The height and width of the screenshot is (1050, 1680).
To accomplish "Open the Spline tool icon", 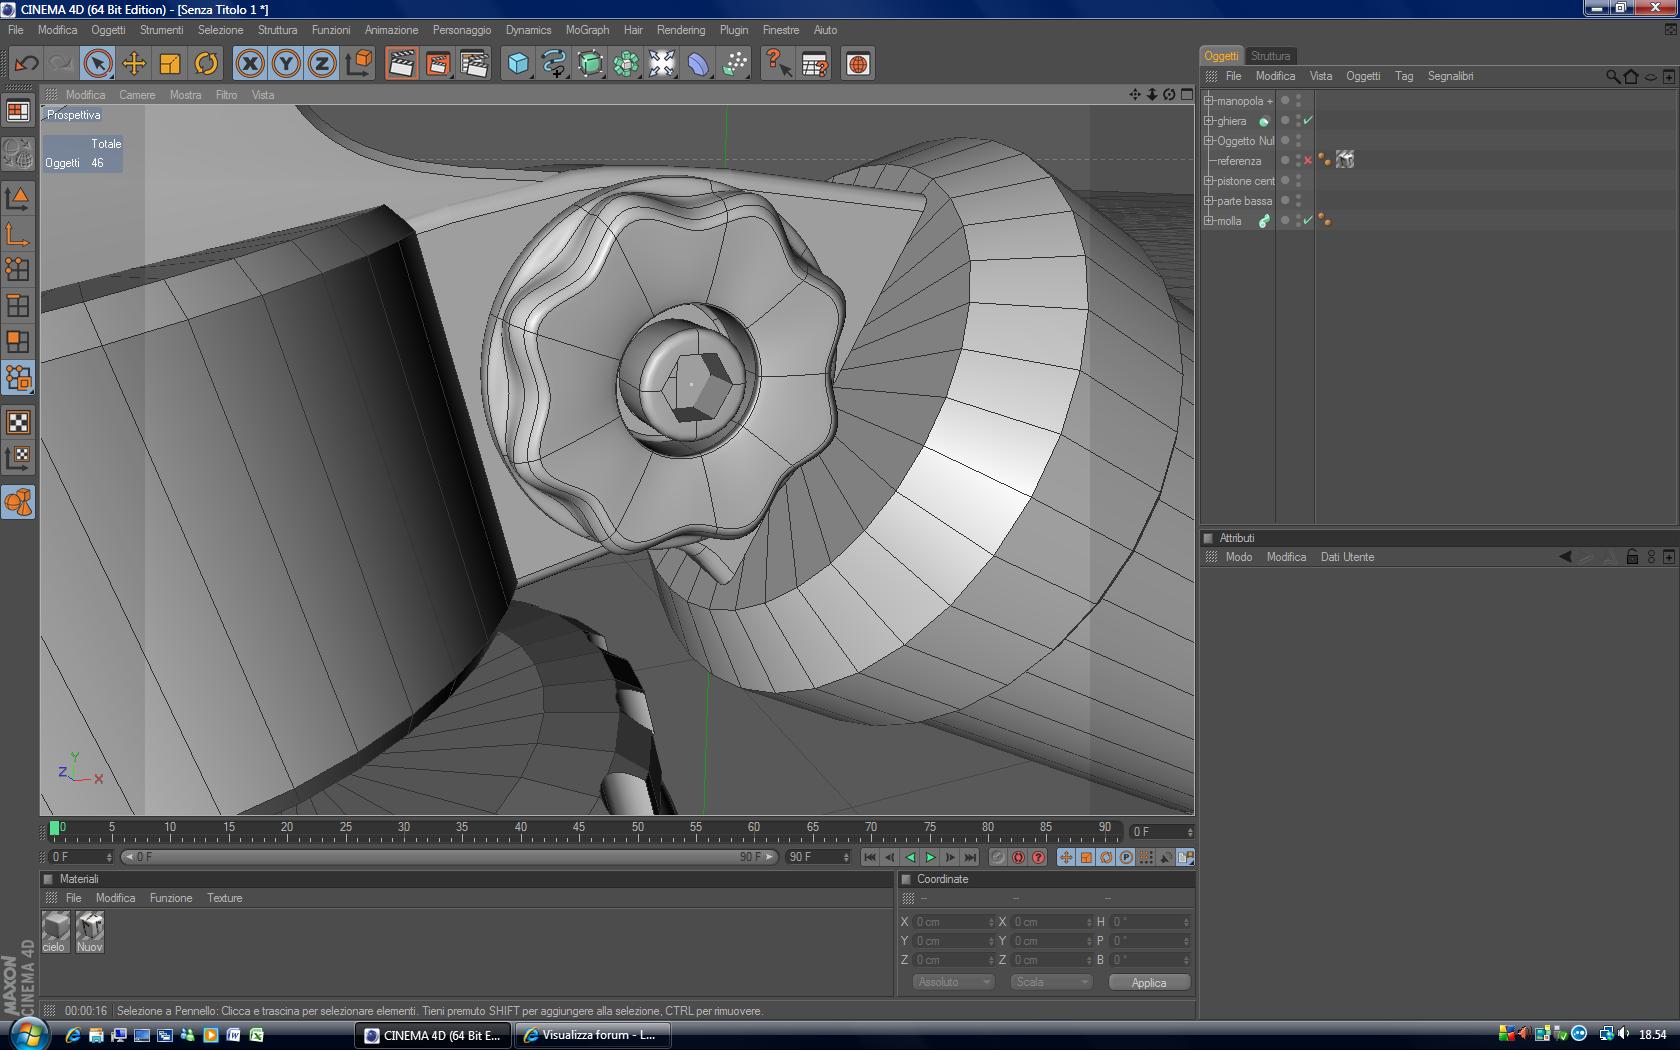I will pyautogui.click(x=553, y=64).
